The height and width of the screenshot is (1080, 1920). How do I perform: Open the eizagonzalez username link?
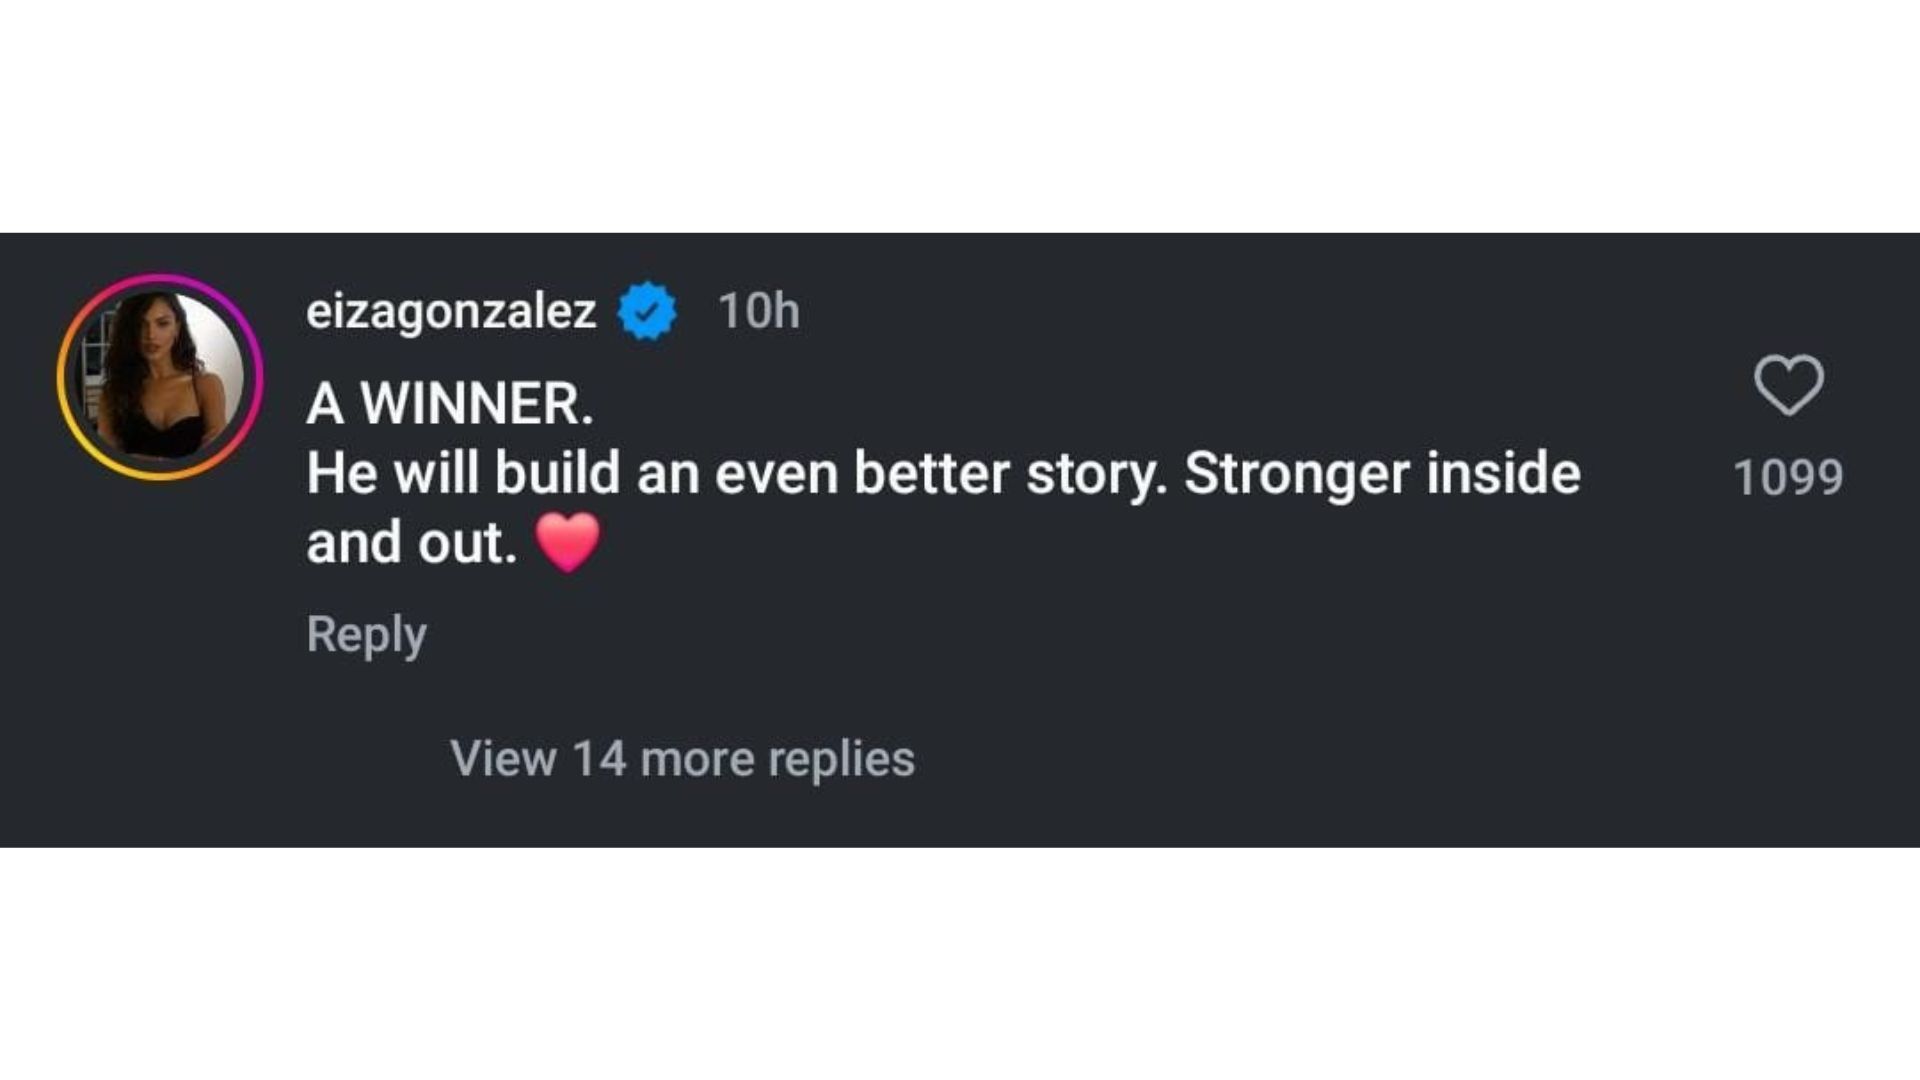(451, 311)
